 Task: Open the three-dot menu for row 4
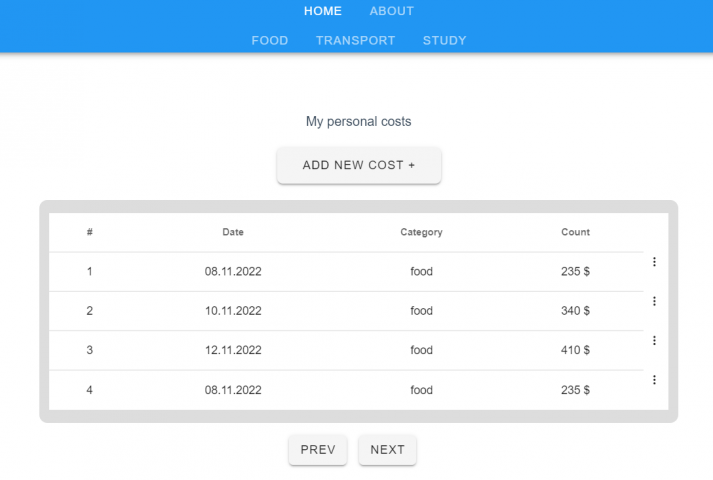[654, 380]
